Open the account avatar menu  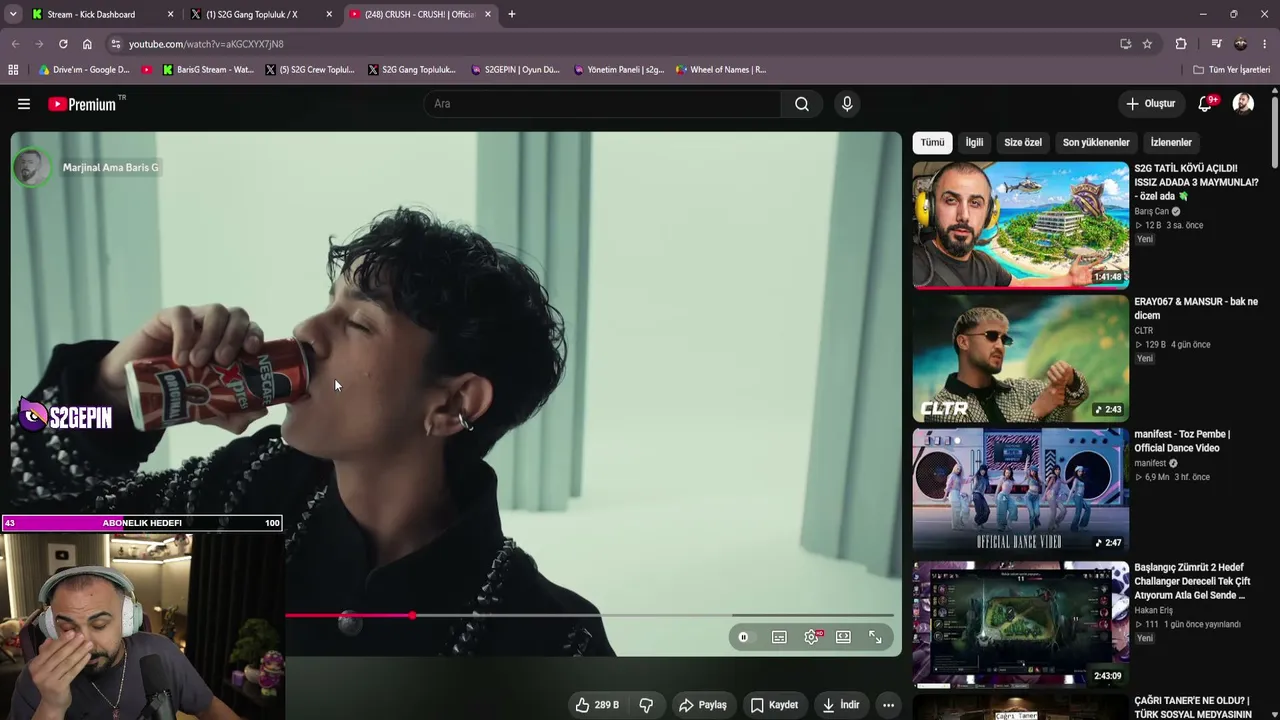point(1243,104)
